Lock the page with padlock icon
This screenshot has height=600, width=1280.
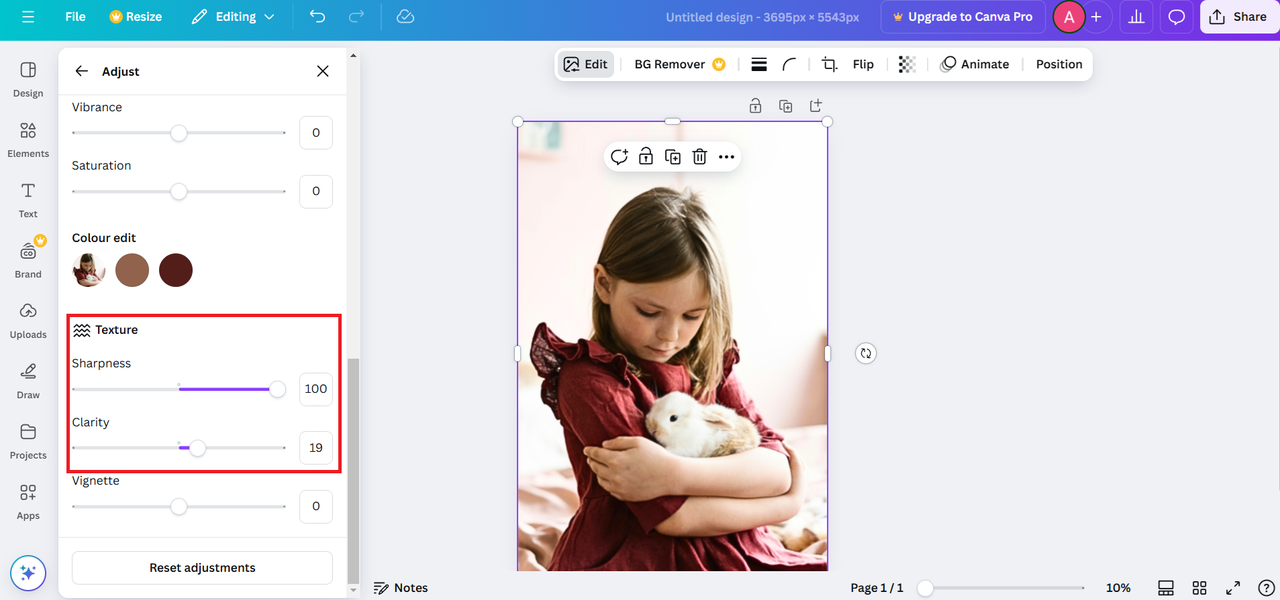click(x=755, y=106)
